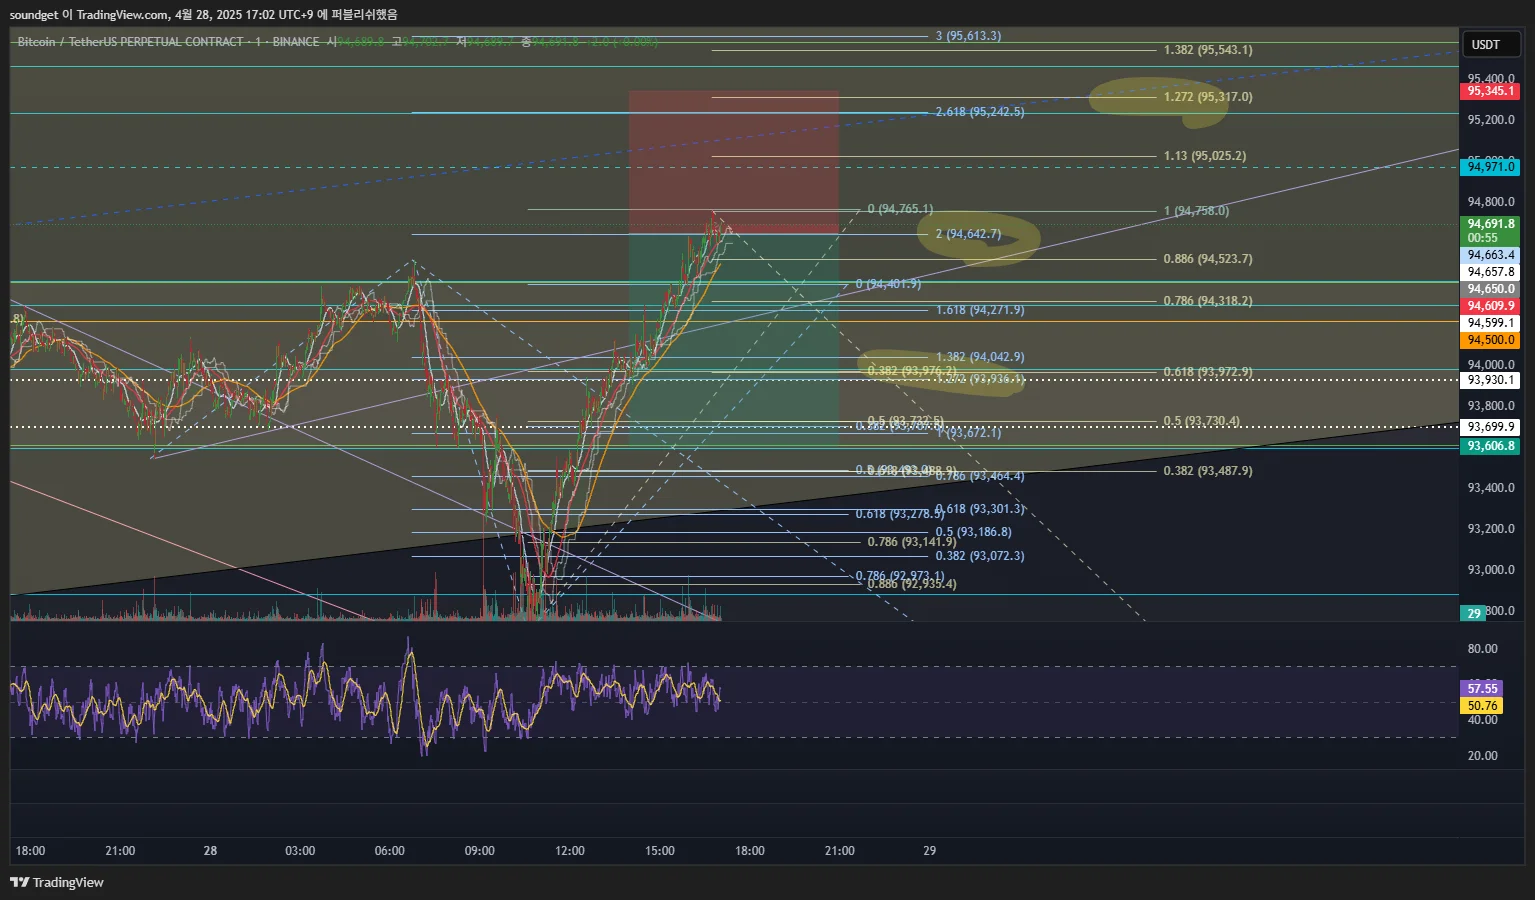Click the 09:00 time axis label
The image size is (1535, 900).
pos(480,850)
